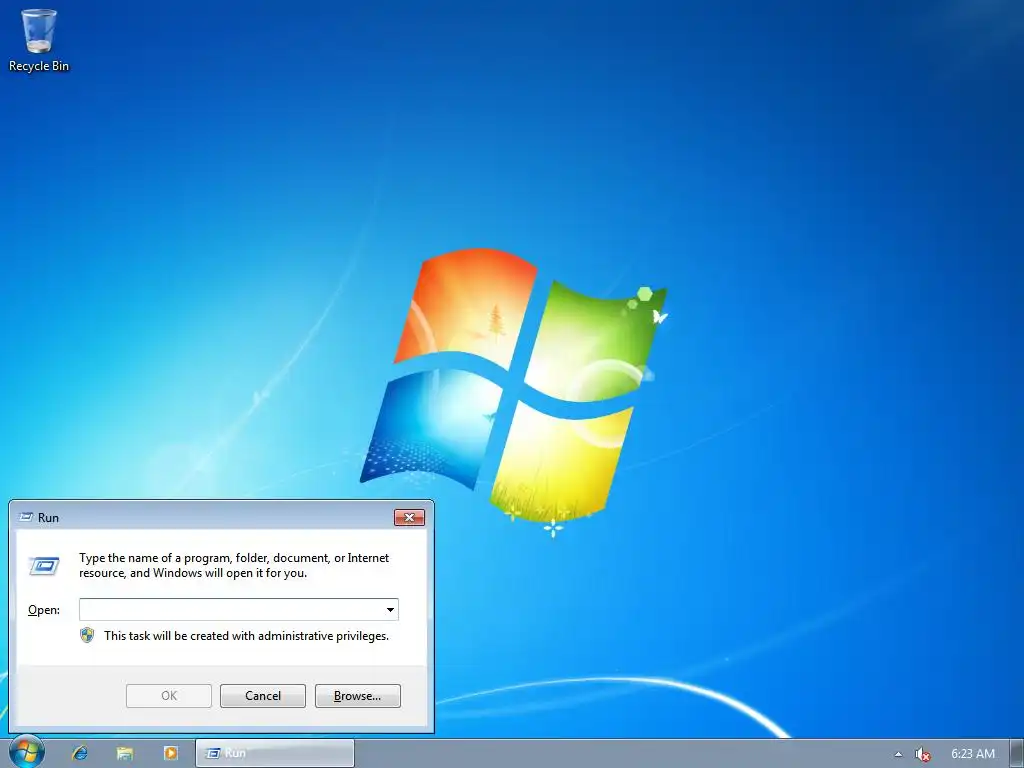Click the UAC shield icon in Run

pyautogui.click(x=87, y=635)
